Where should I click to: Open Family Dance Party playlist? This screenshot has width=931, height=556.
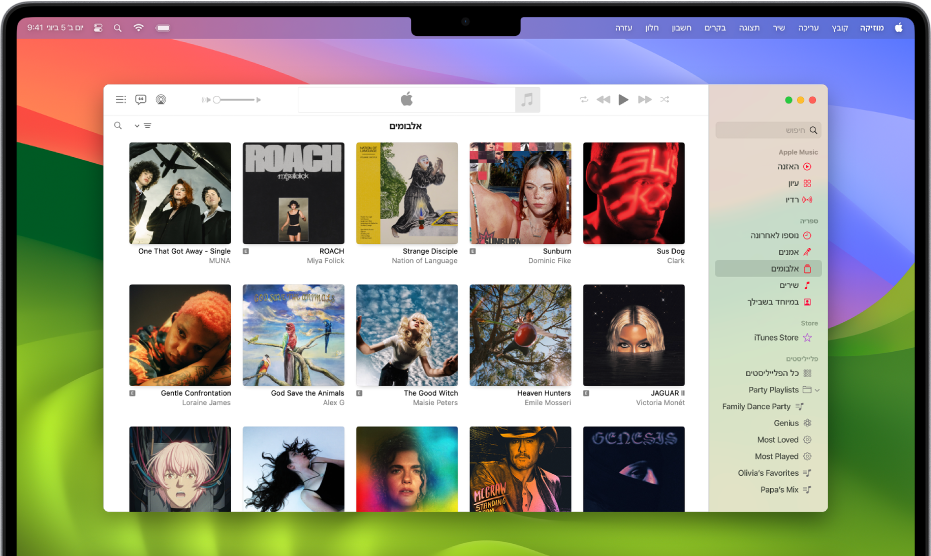click(x=763, y=407)
